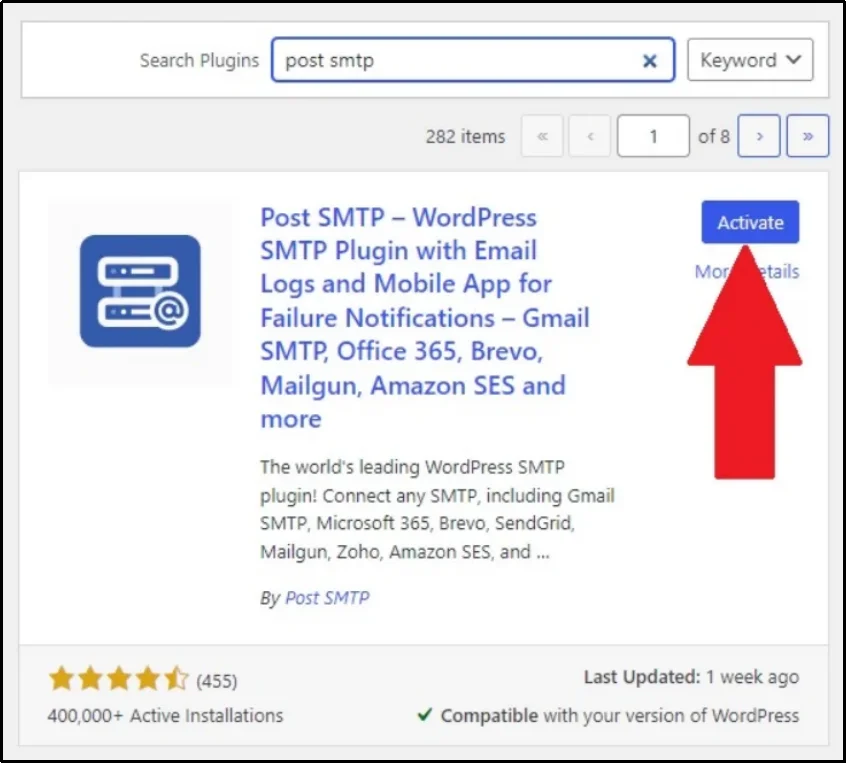Clear the search box using the X icon
847x764 pixels.
[x=651, y=60]
